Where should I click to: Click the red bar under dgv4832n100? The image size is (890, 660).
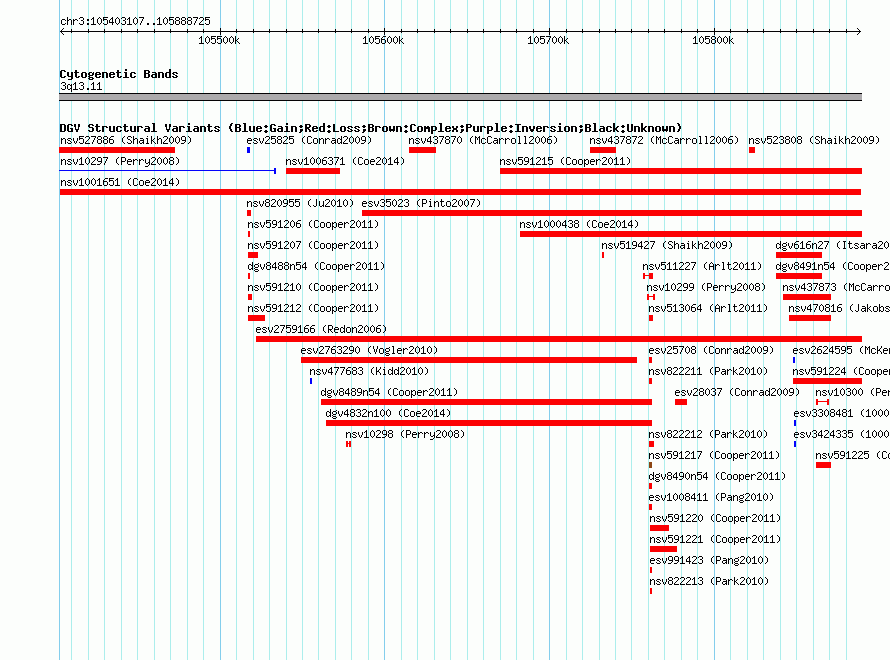coord(489,423)
